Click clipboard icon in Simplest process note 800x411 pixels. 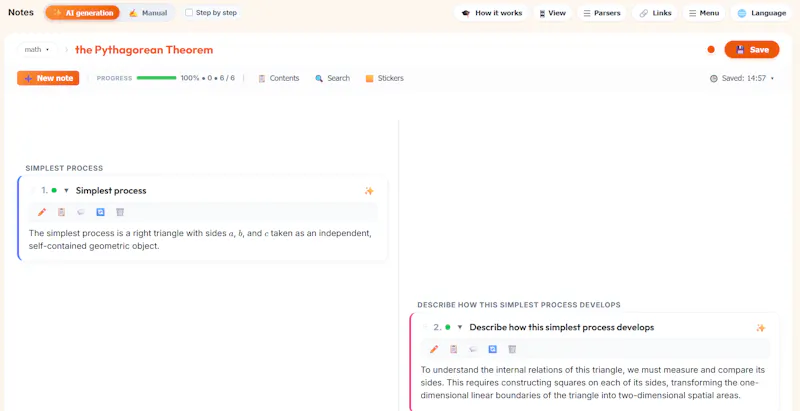(61, 212)
